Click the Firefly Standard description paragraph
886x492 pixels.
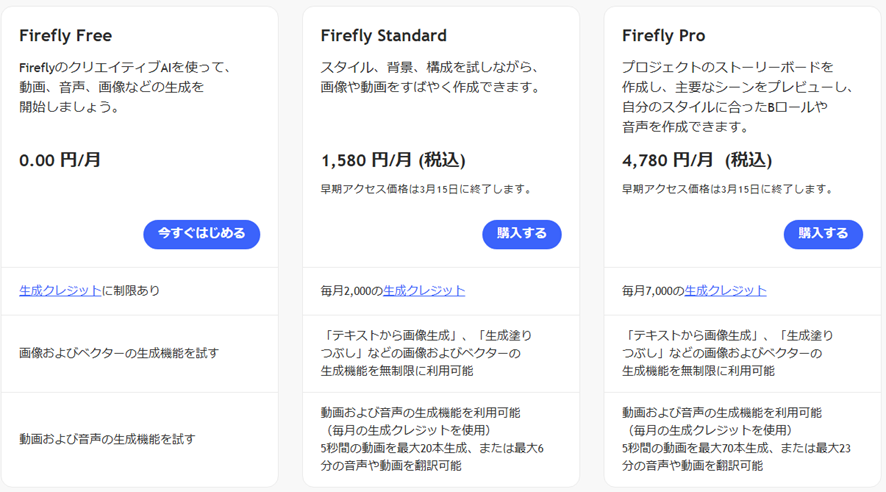pos(430,77)
